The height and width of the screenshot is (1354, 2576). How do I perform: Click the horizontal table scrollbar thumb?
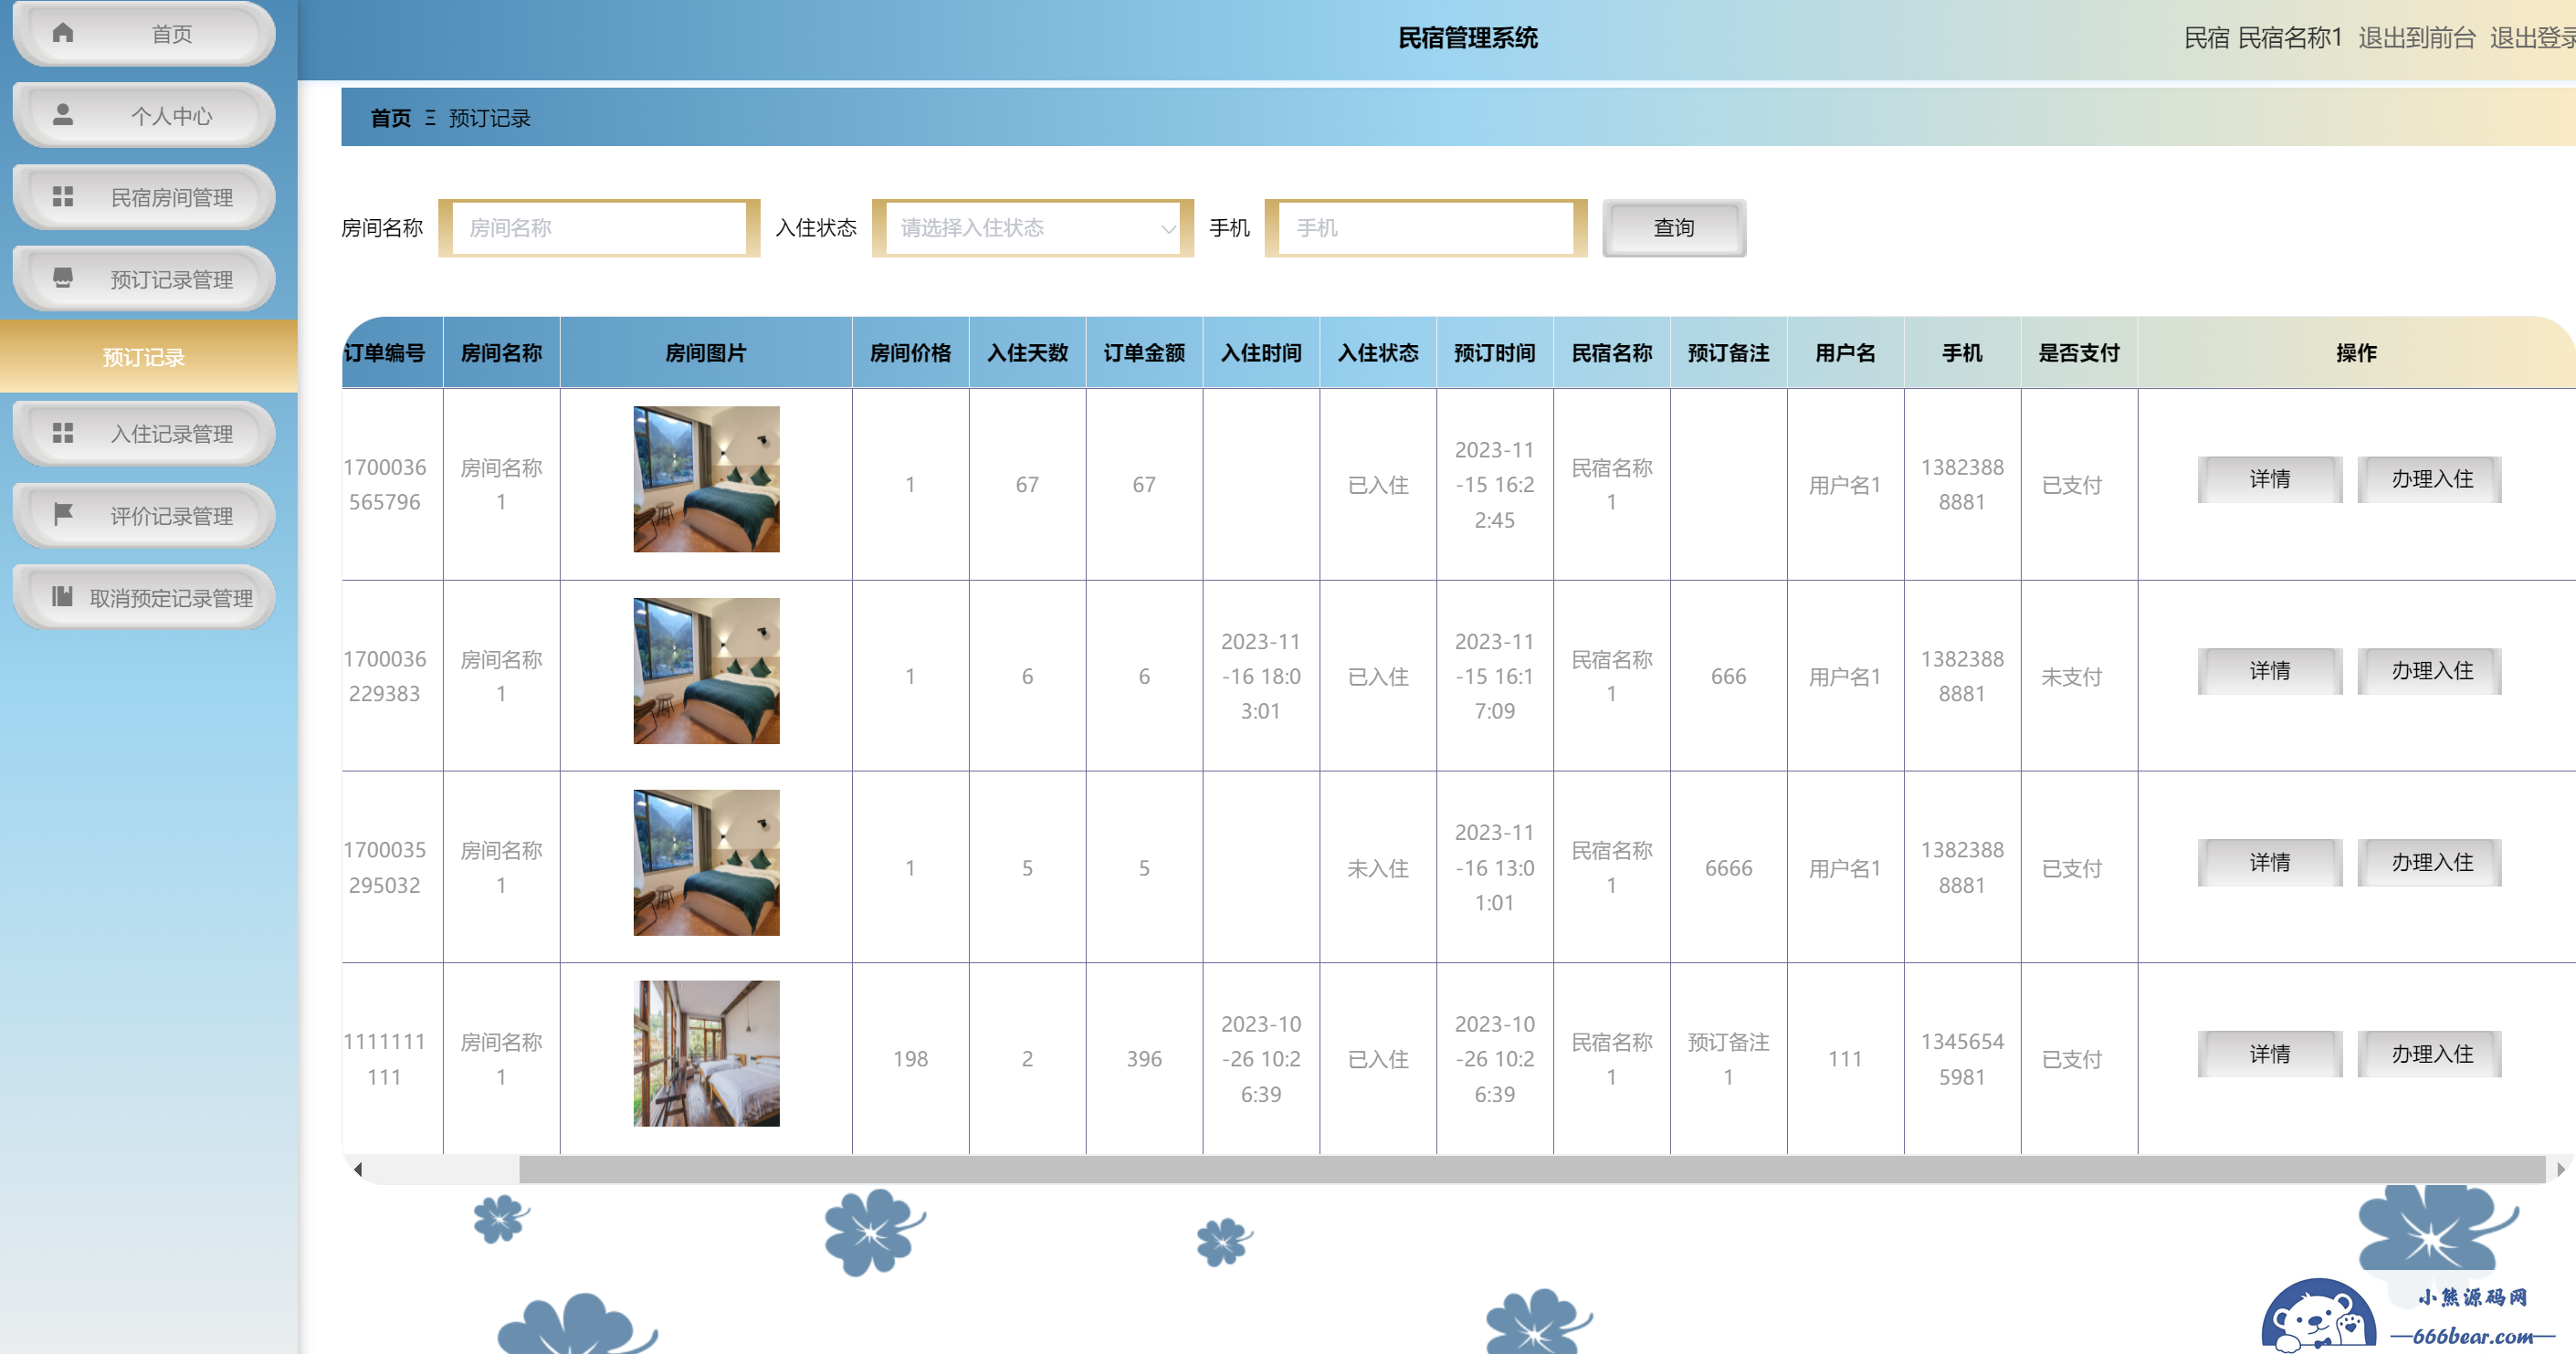(1532, 1169)
